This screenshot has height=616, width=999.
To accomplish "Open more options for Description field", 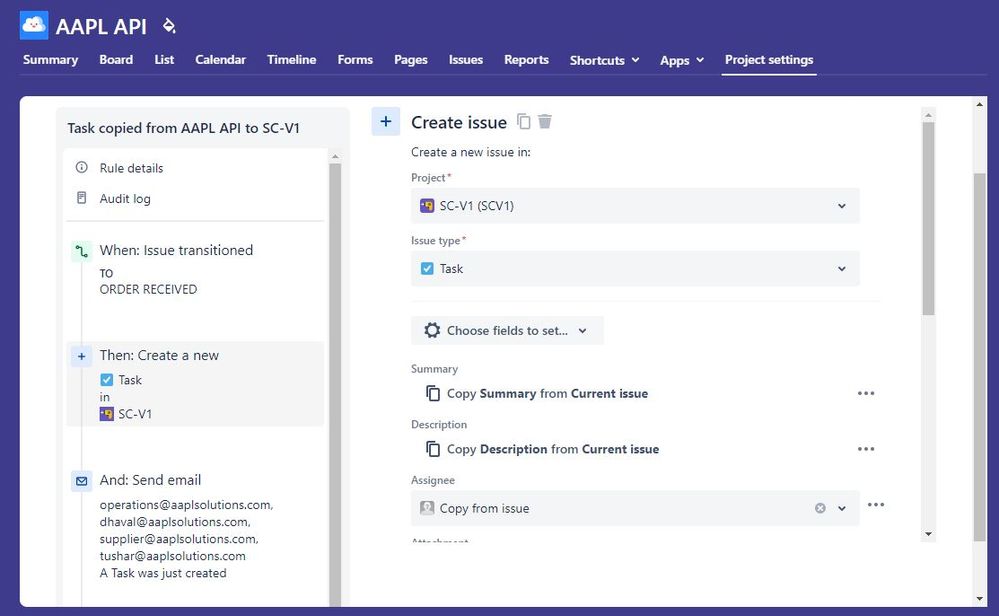I will click(x=866, y=449).
